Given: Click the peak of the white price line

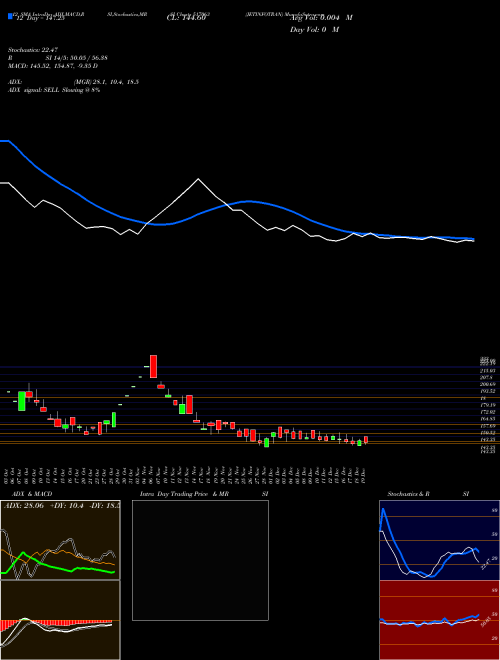Looking at the screenshot, I should (x=198, y=179).
